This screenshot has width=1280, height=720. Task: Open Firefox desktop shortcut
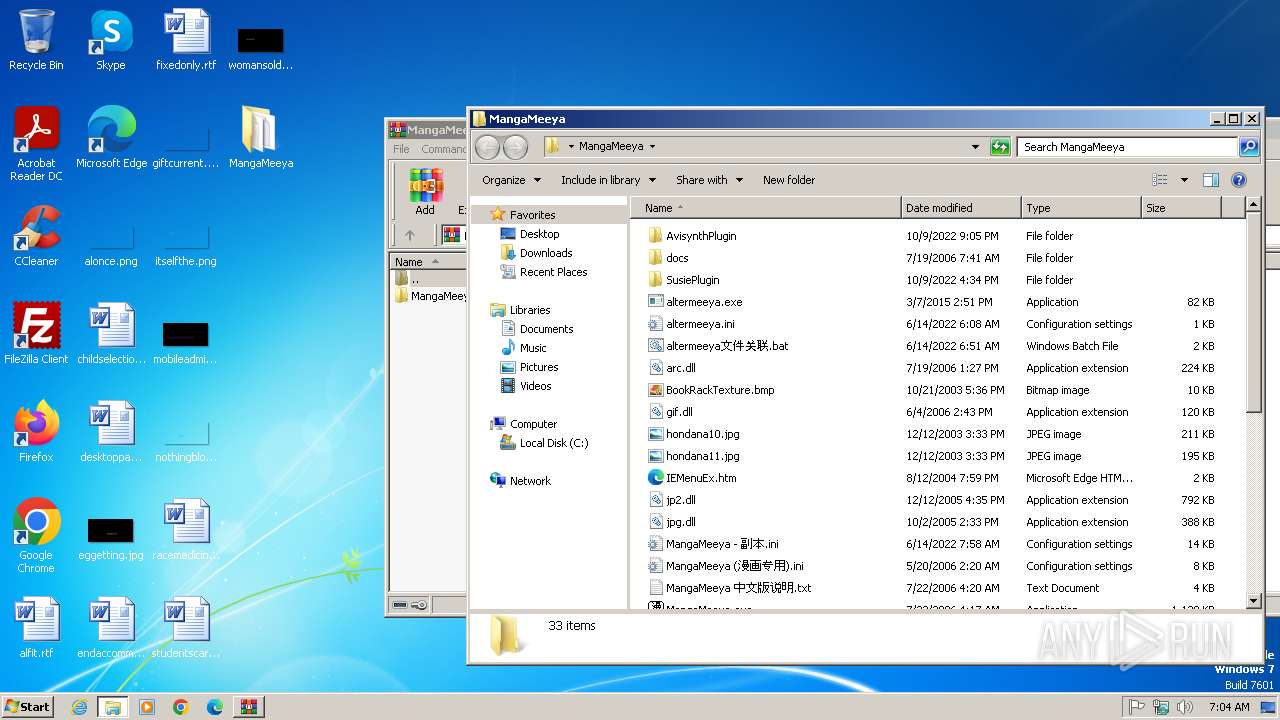[x=36, y=432]
